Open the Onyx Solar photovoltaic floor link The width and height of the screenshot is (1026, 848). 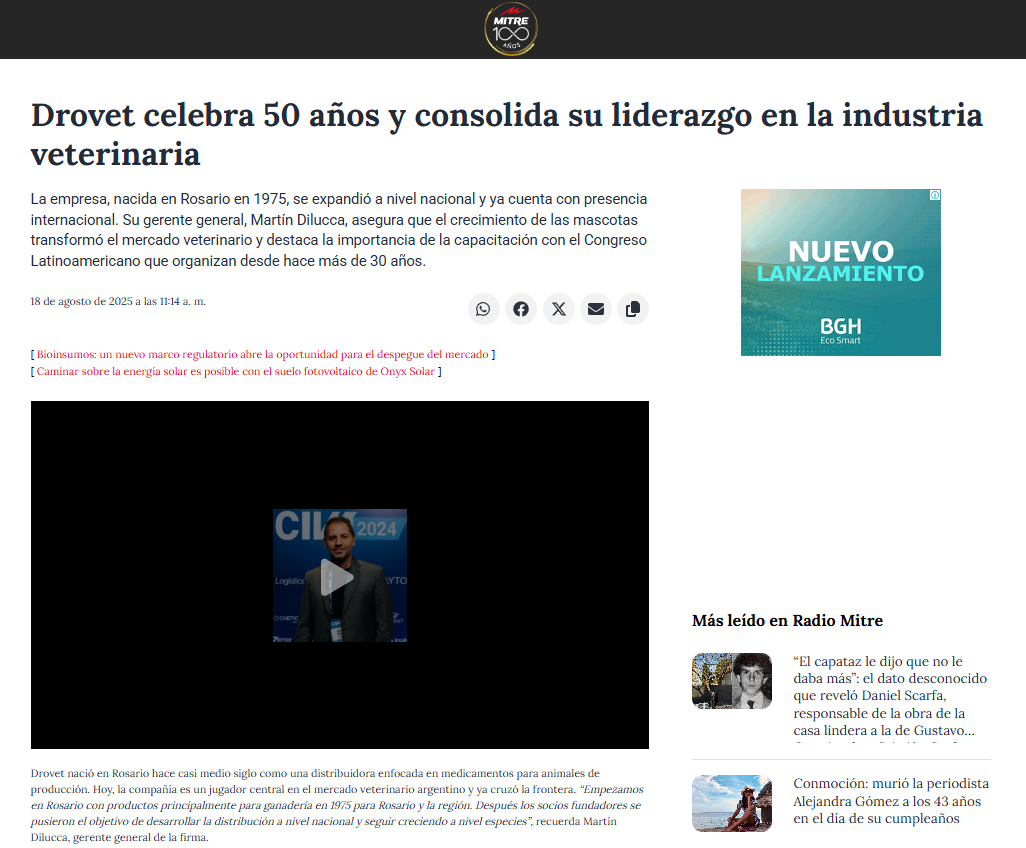pyautogui.click(x=236, y=371)
